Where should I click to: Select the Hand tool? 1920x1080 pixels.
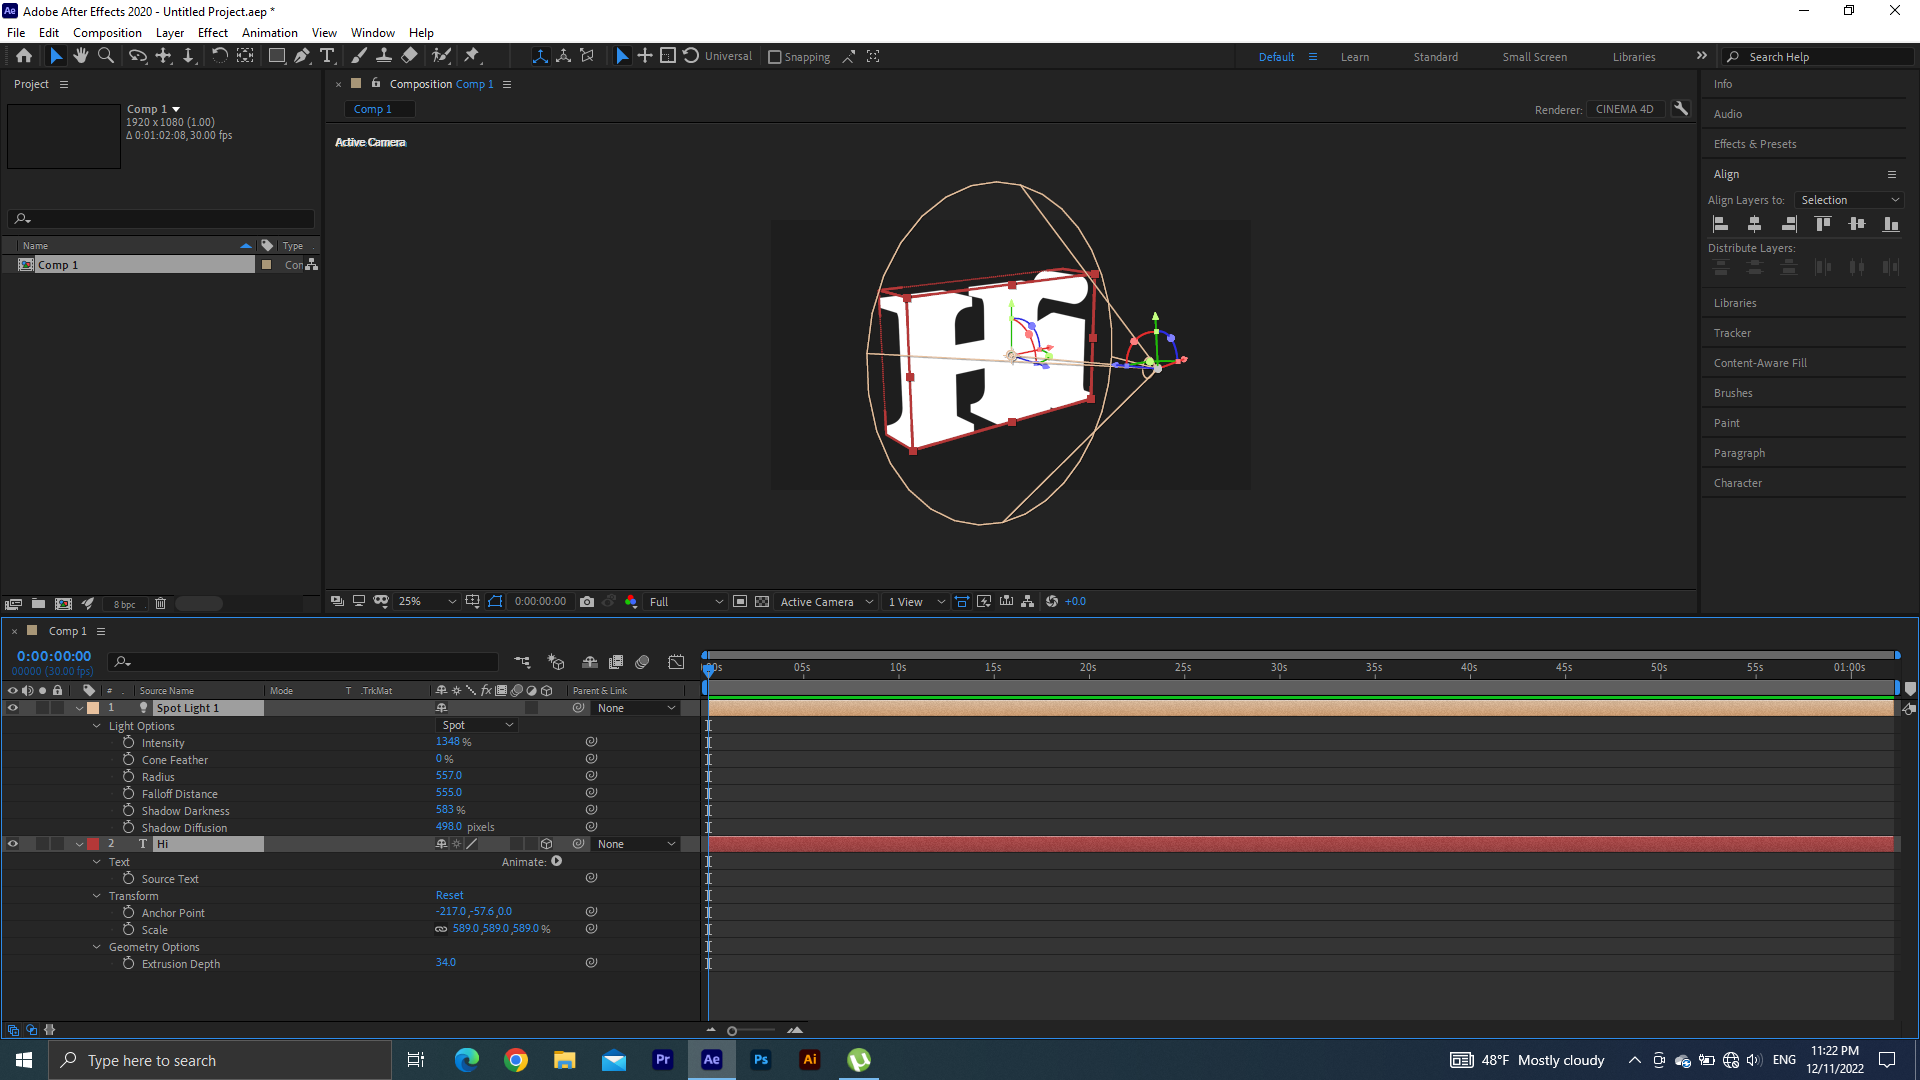pos(81,56)
